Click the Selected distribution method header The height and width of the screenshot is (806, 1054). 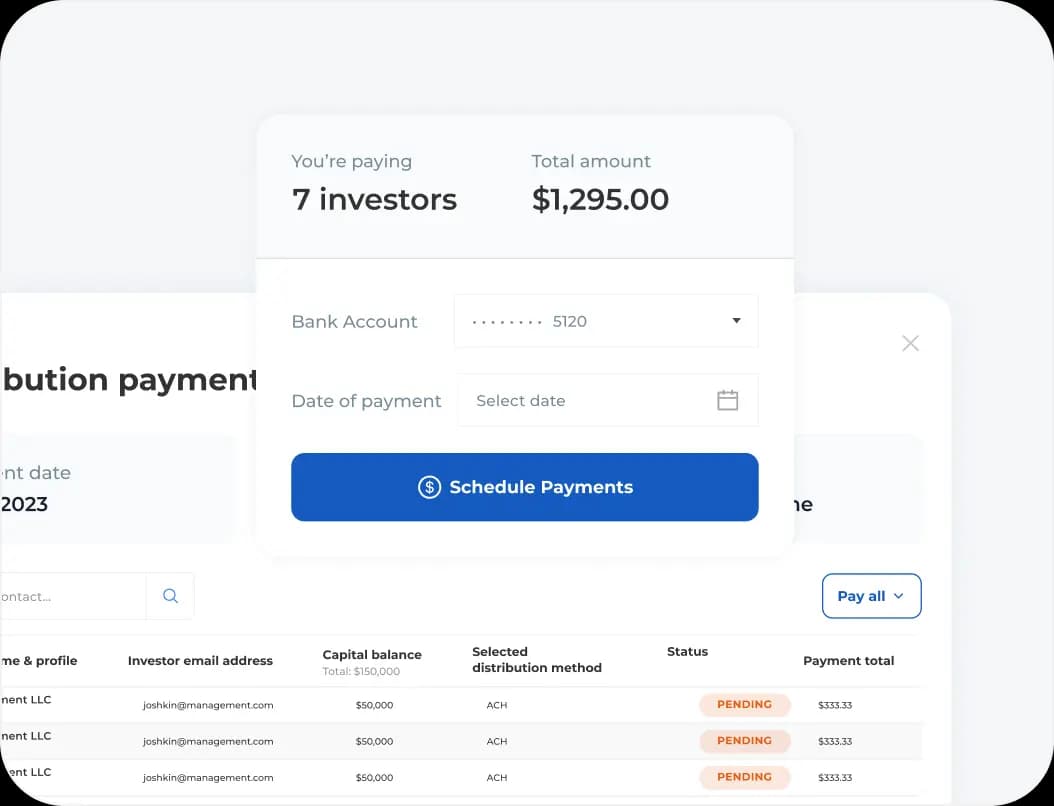(x=537, y=659)
